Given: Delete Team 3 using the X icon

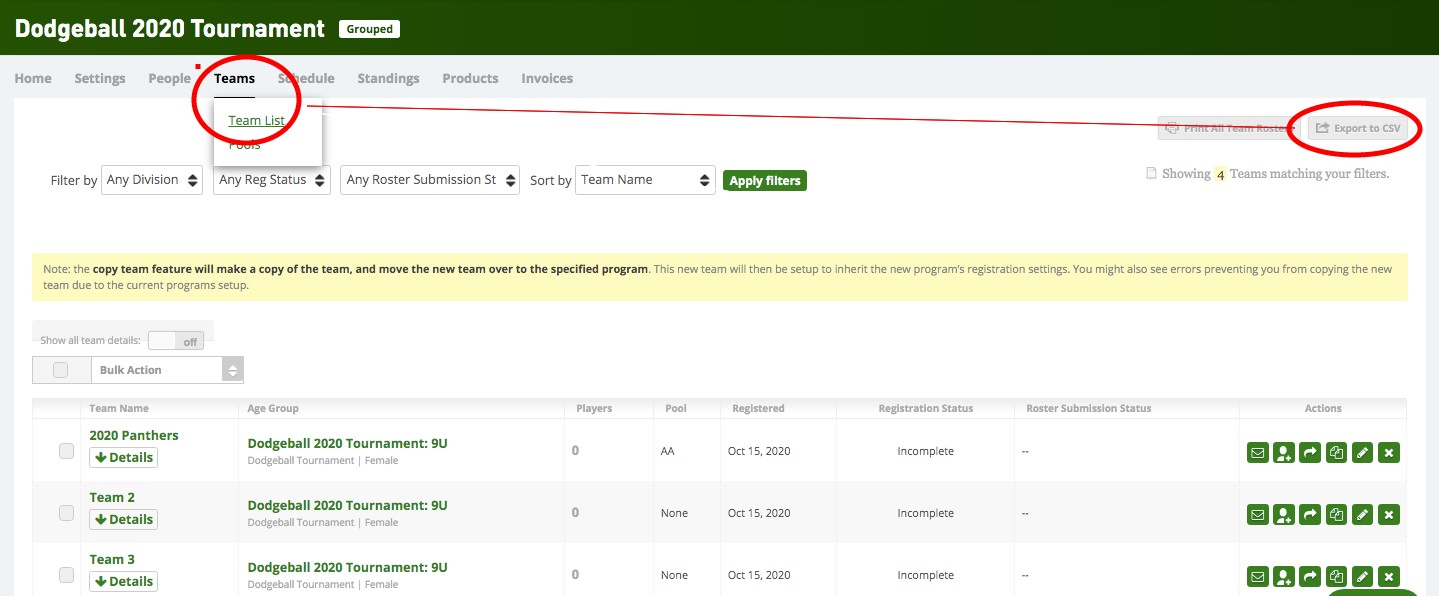Looking at the screenshot, I should pos(1387,576).
